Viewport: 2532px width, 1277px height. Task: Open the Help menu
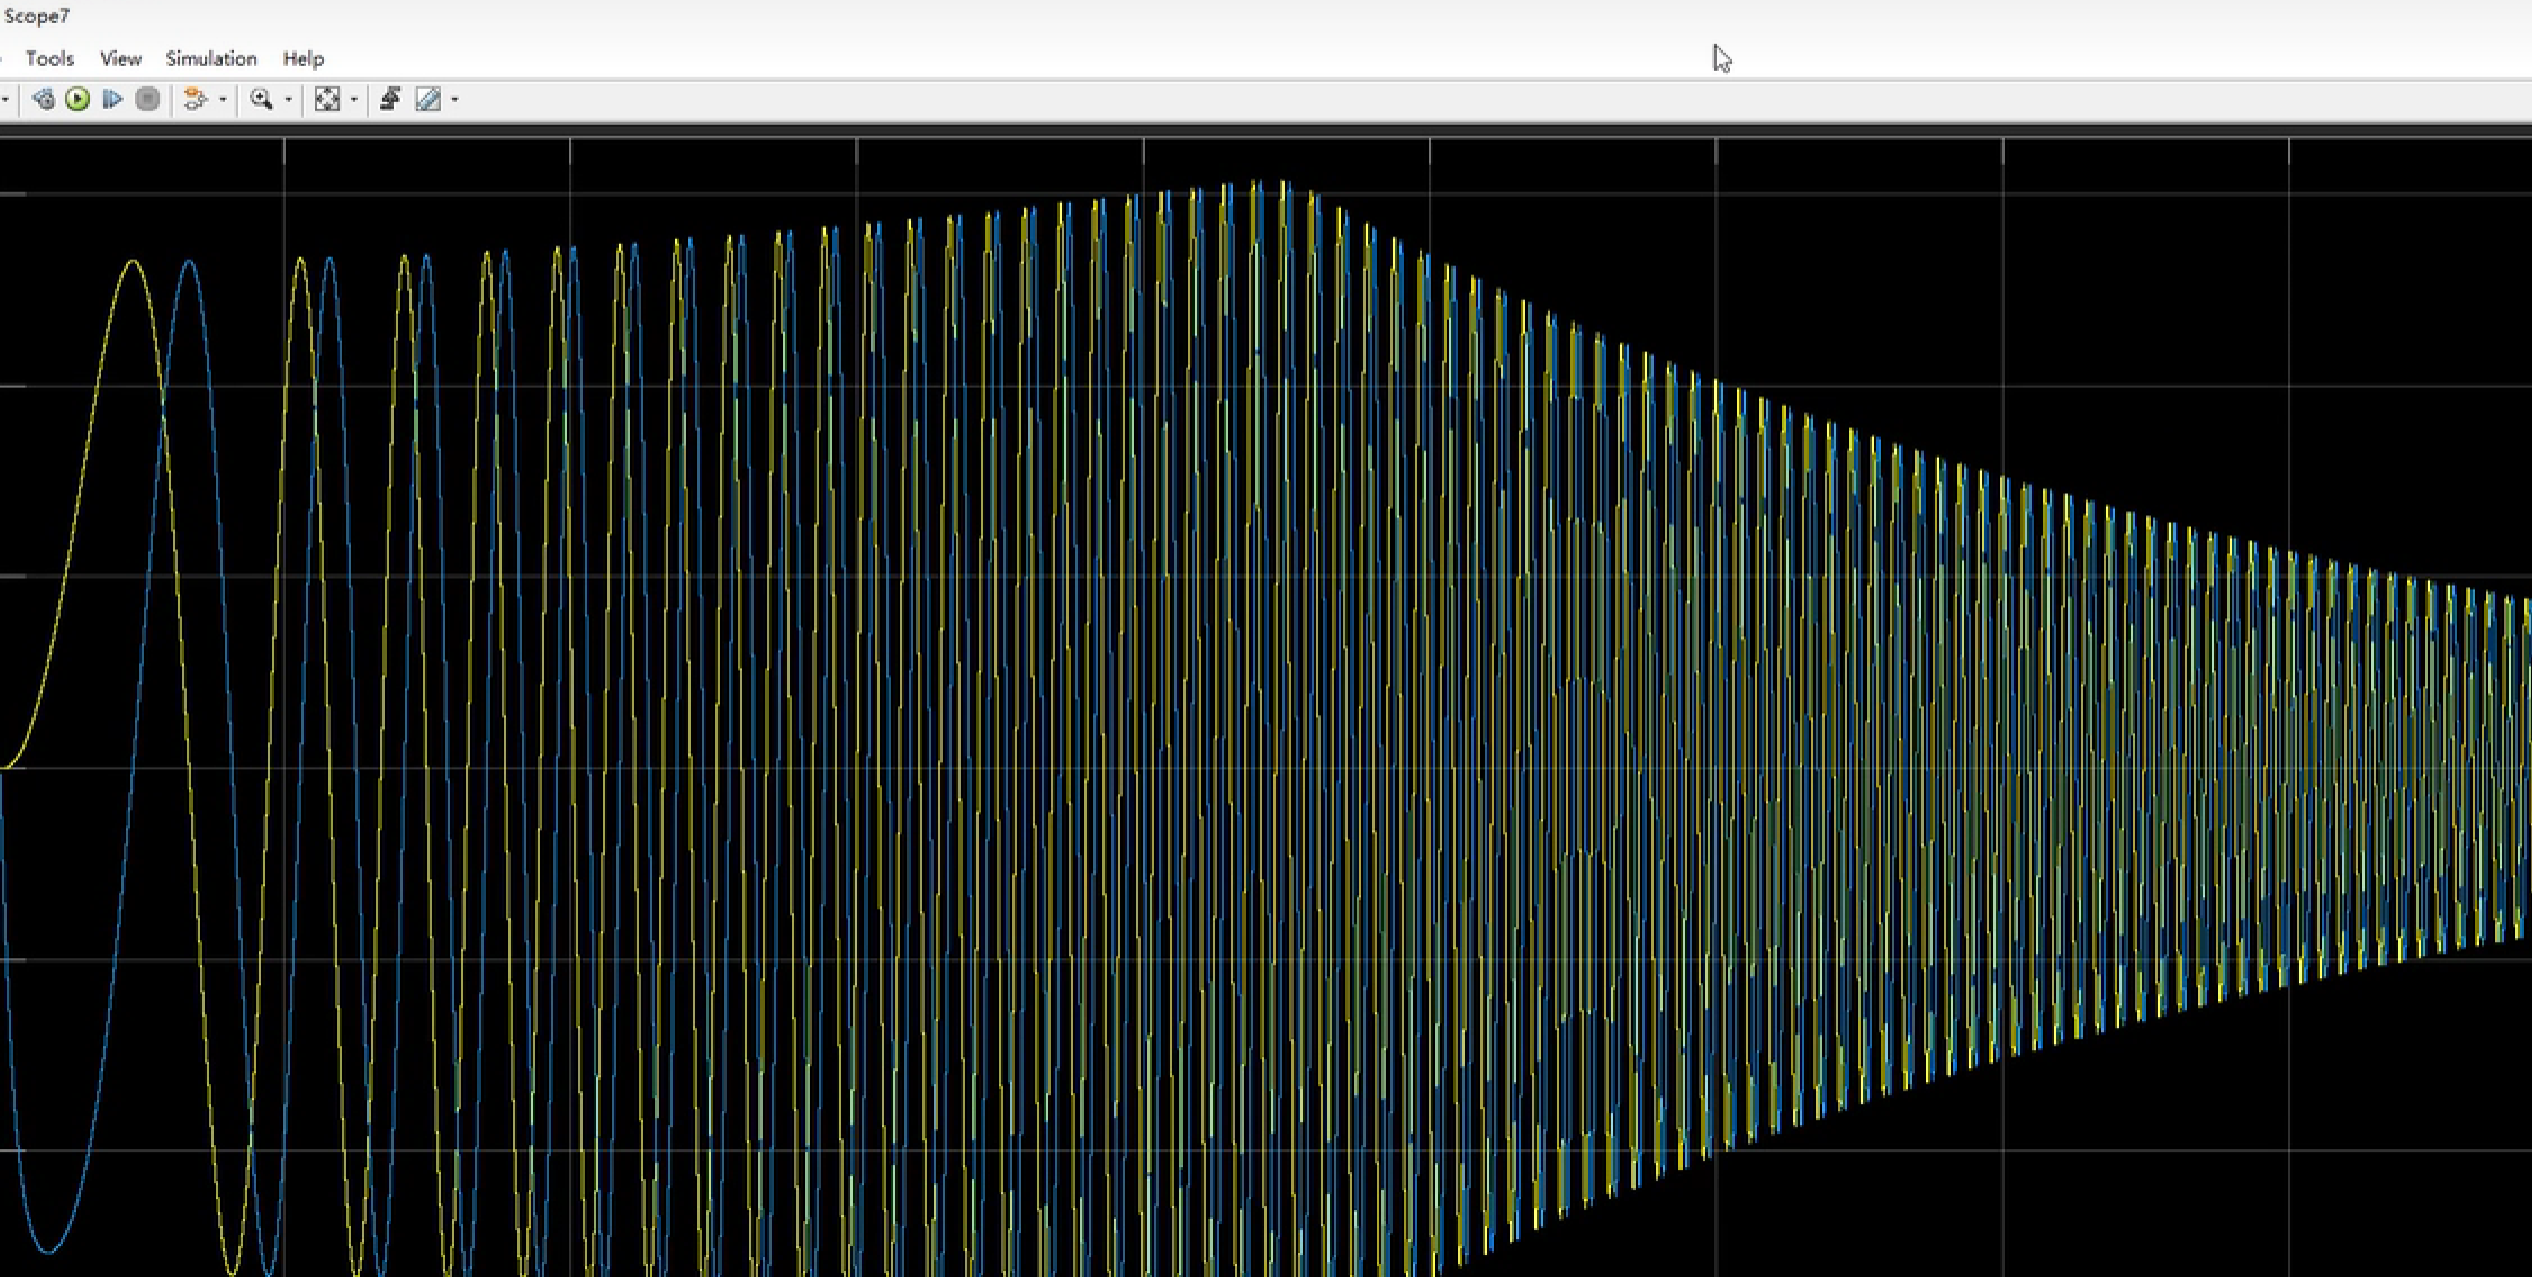303,59
